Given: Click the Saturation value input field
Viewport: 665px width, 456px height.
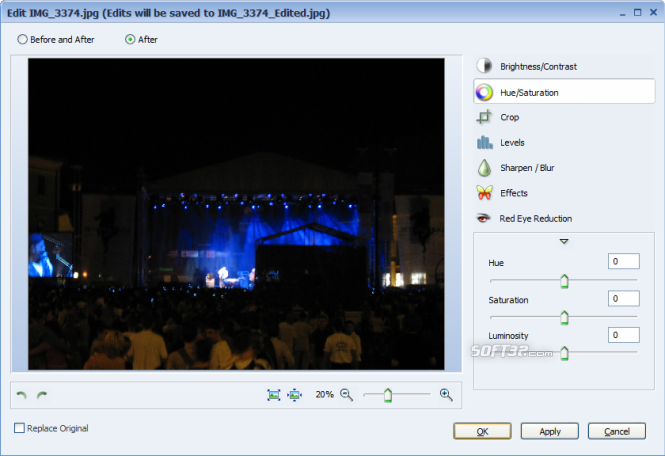Looking at the screenshot, I should click(x=623, y=298).
